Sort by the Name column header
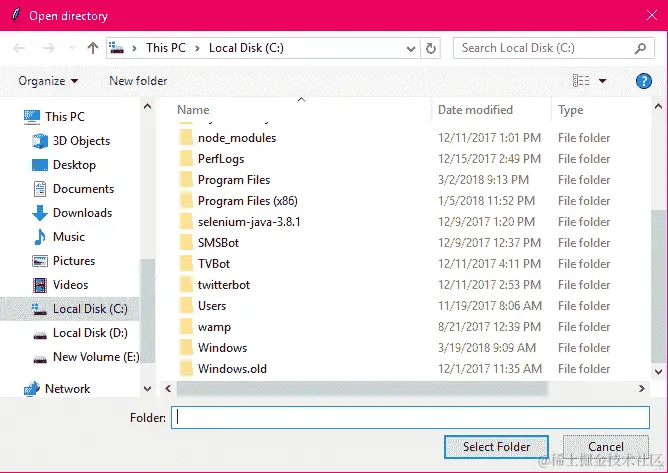Image resolution: width=668 pixels, height=473 pixels. click(x=193, y=110)
